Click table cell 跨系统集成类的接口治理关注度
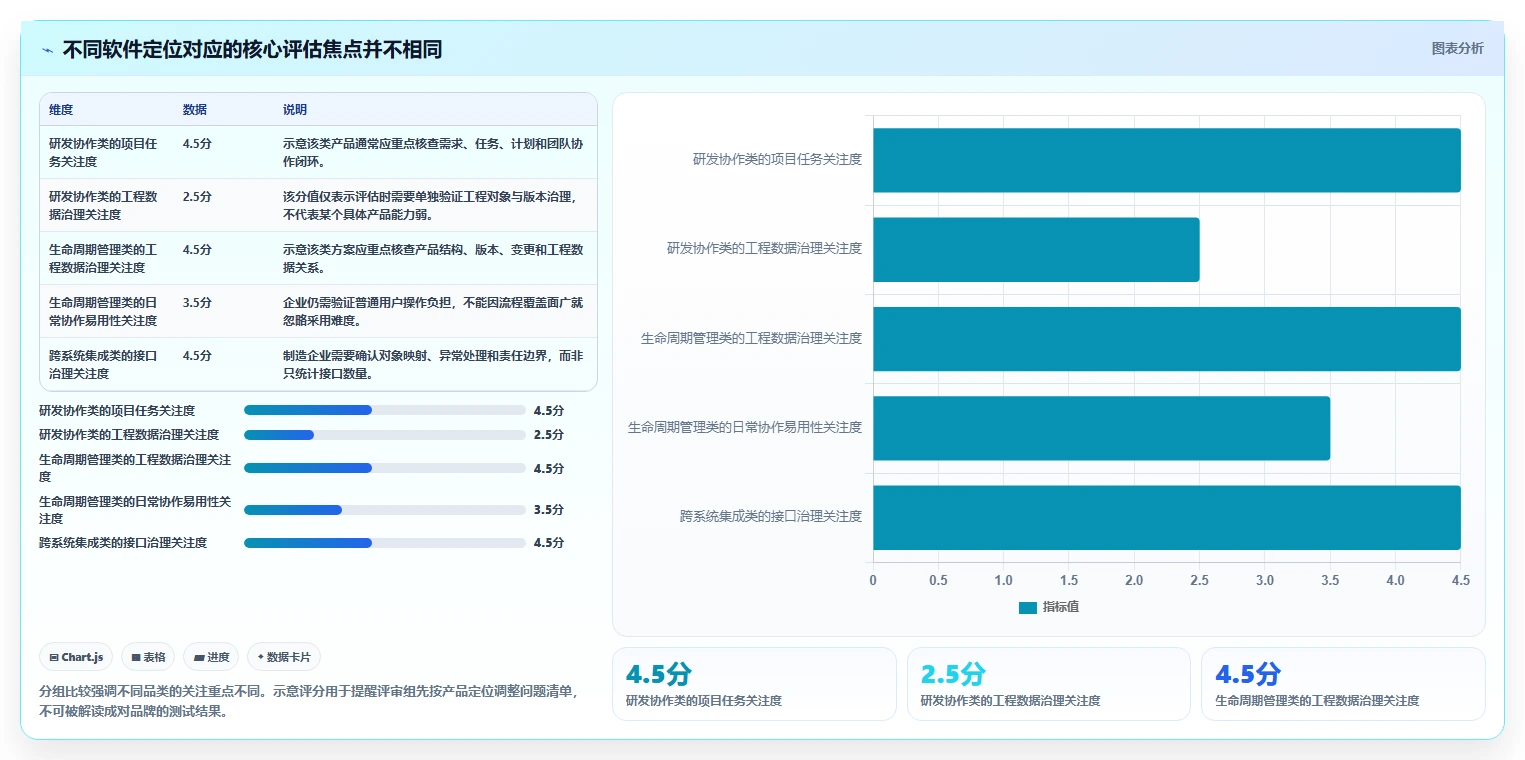1525x760 pixels. pyautogui.click(x=105, y=364)
